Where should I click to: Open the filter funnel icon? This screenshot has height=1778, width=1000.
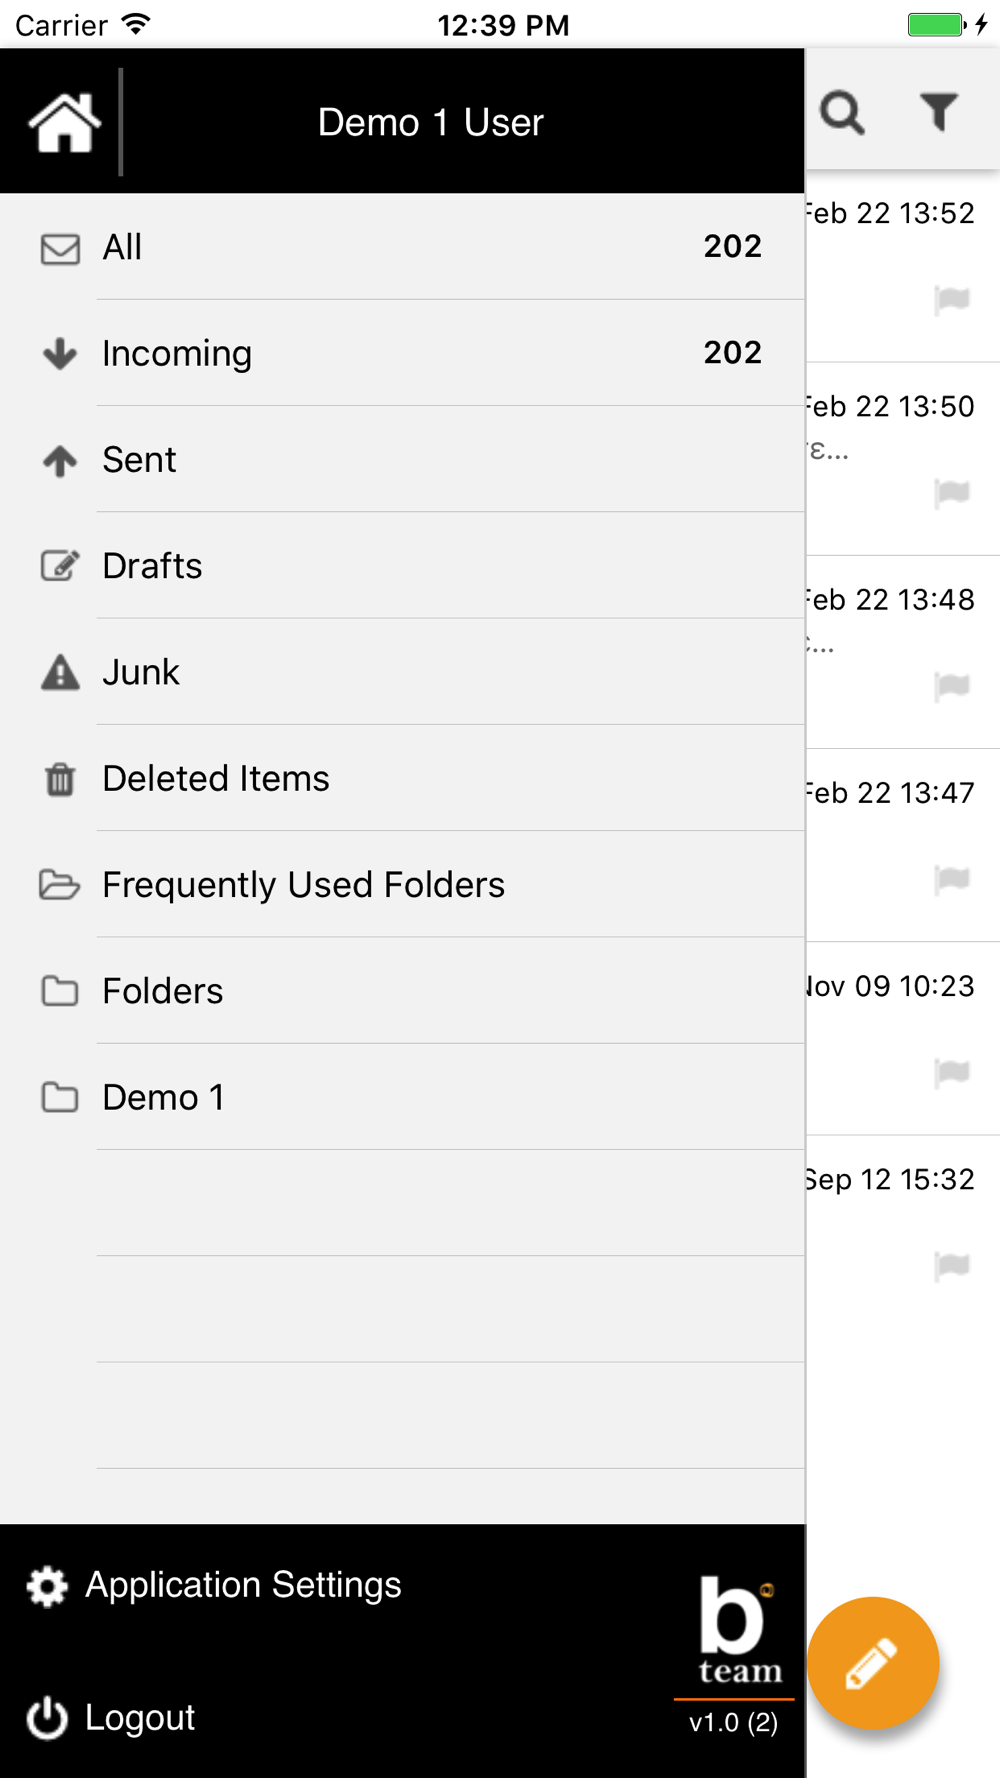pyautogui.click(x=939, y=112)
